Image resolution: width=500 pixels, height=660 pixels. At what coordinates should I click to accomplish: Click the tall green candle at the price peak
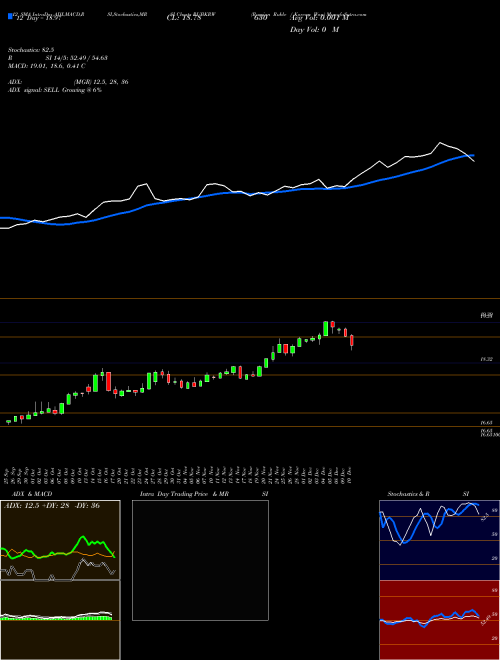pyautogui.click(x=325, y=328)
